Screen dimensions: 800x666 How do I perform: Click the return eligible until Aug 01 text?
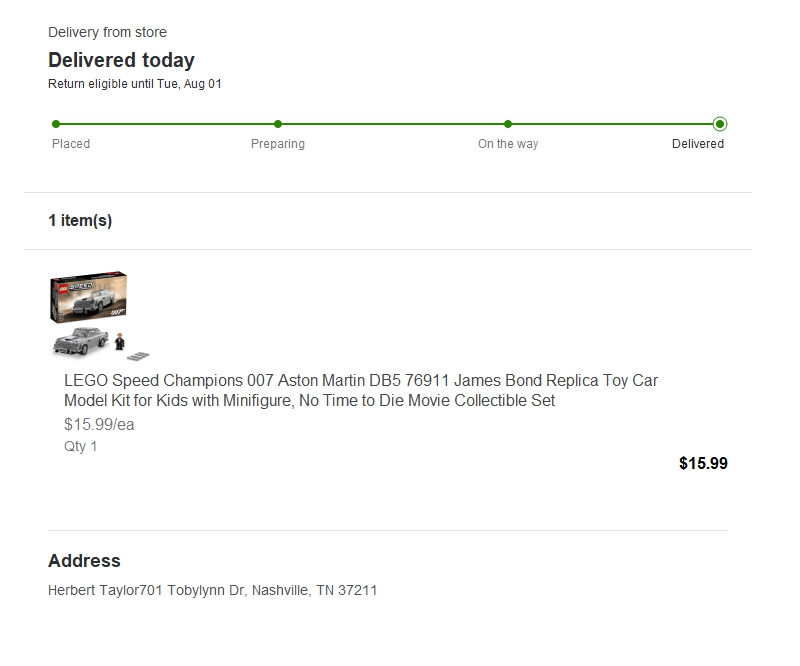[x=135, y=84]
